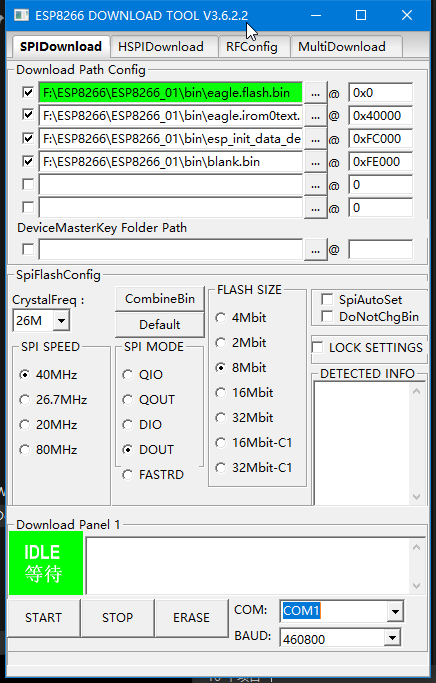Browse DeviceMasterKey folder path

pos(316,250)
